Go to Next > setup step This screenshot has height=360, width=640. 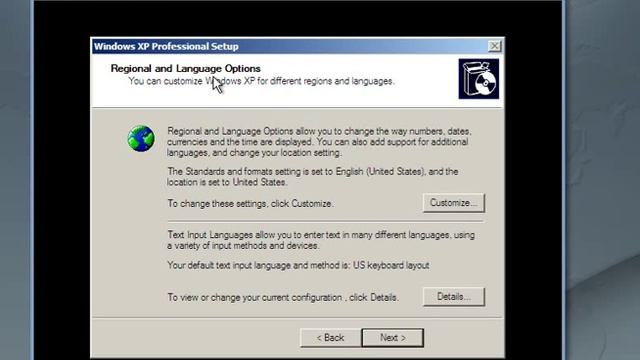click(393, 338)
